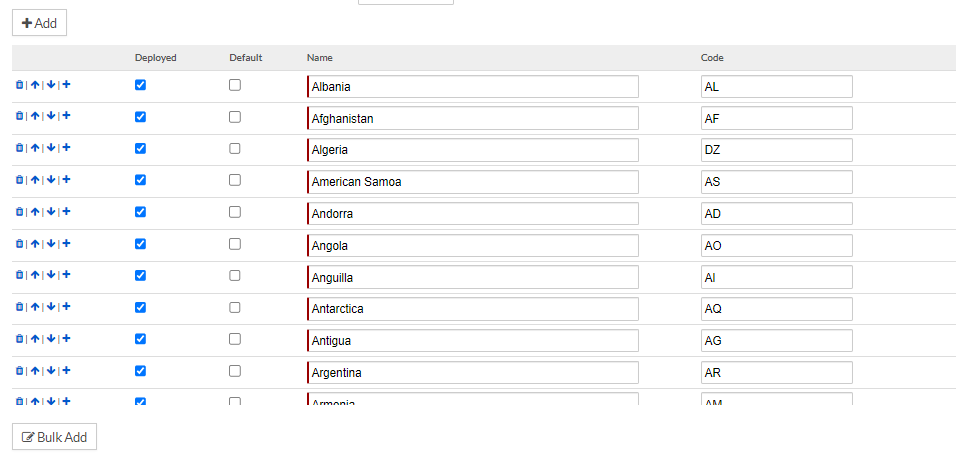Image resolution: width=964 pixels, height=462 pixels.
Task: Click the AS code input field
Action: pyautogui.click(x=776, y=182)
